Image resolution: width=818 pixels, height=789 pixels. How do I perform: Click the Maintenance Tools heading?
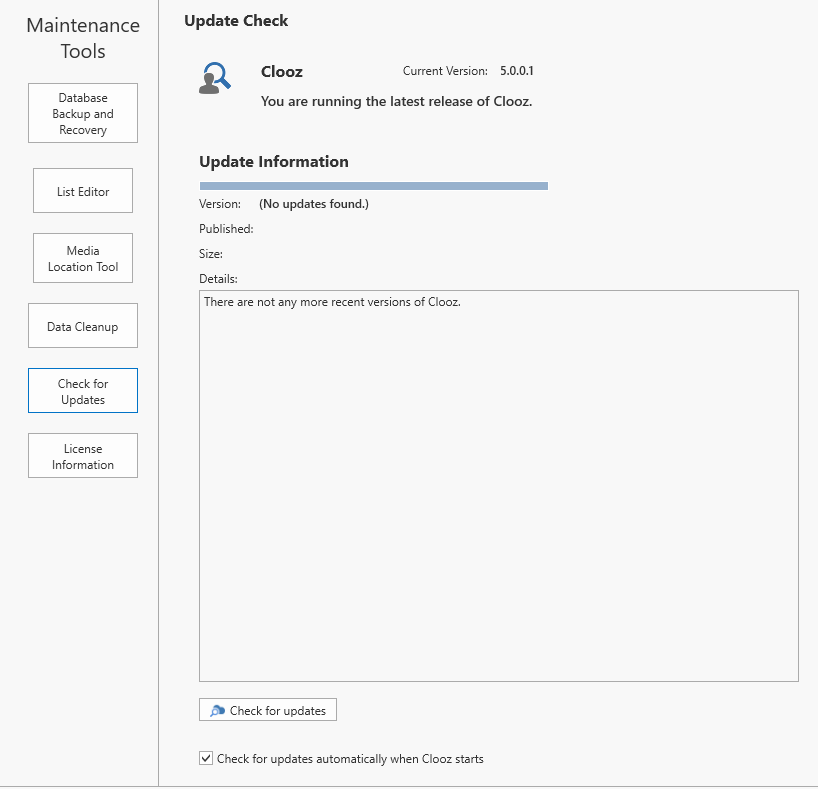(83, 38)
